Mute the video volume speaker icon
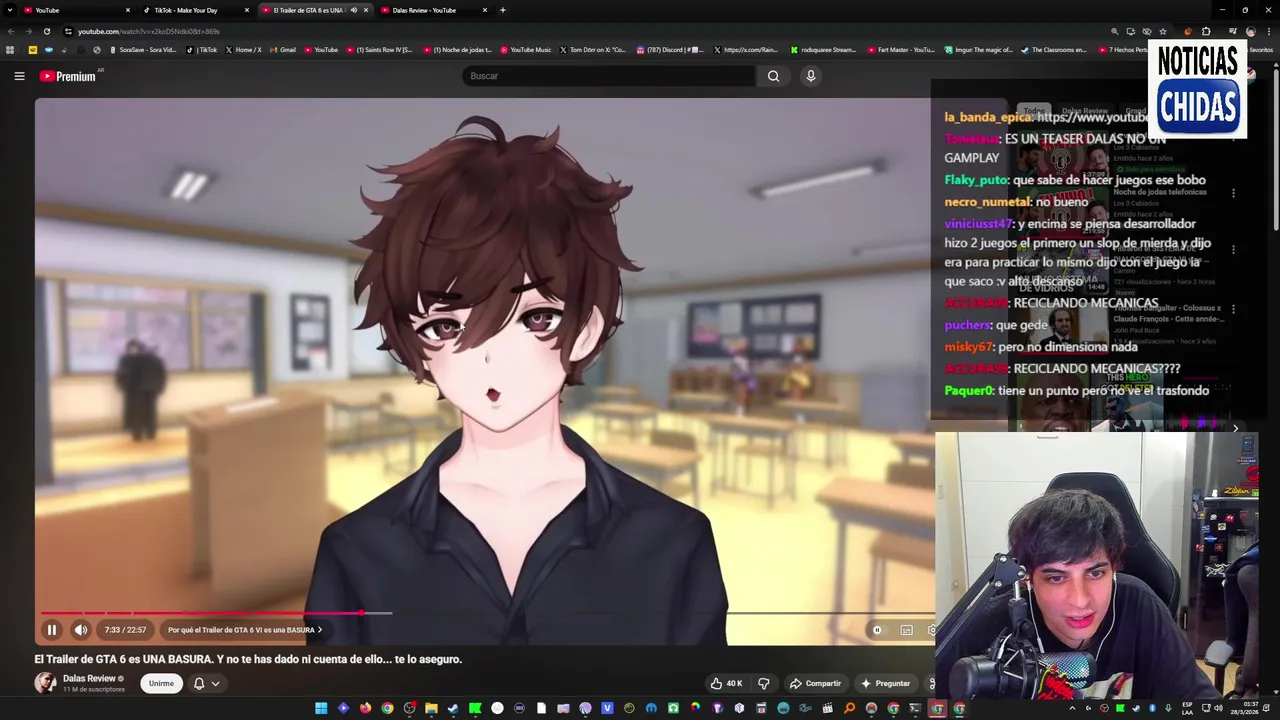The height and width of the screenshot is (720, 1280). (81, 630)
